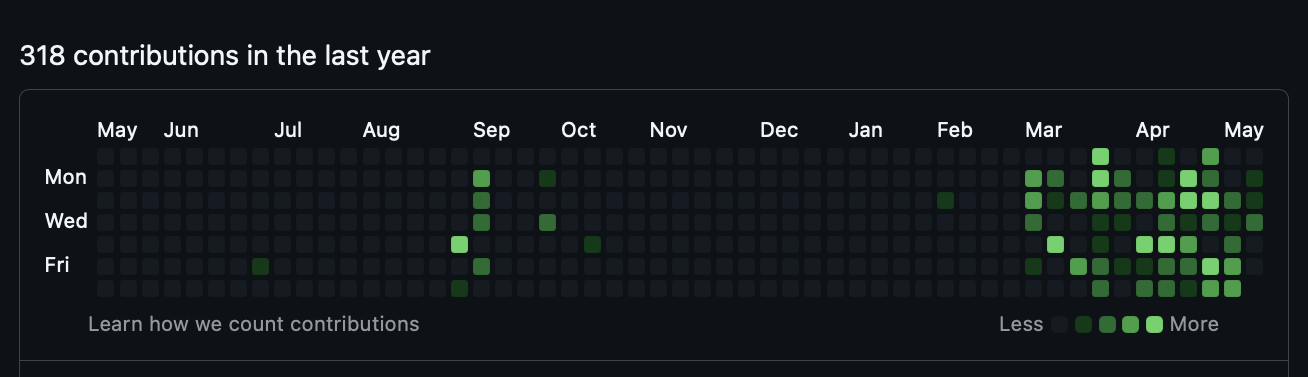Click the 'Fri' weekday label
1308x377 pixels.
pos(58,265)
